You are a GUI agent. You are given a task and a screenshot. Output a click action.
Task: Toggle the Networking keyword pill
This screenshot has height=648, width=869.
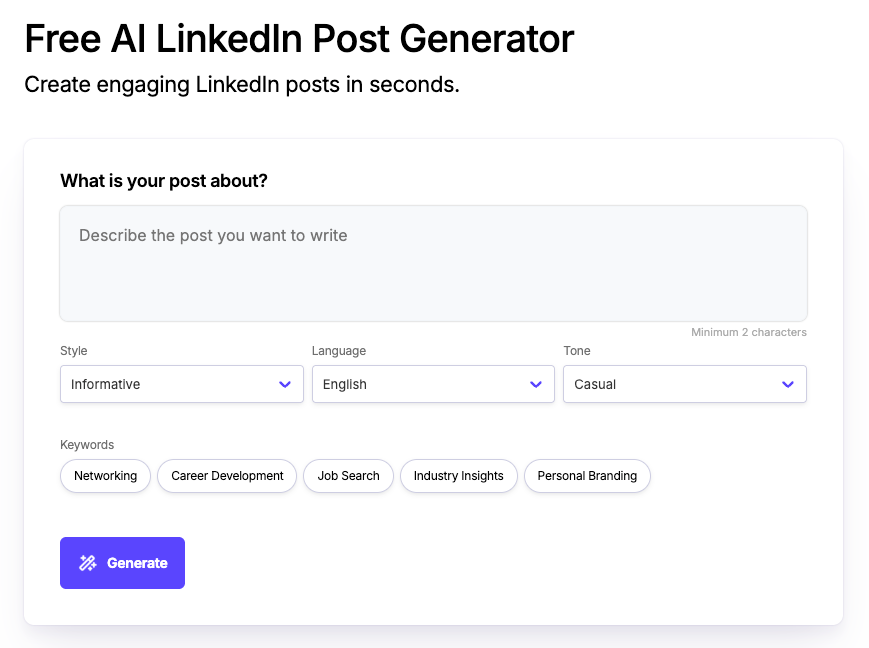point(105,476)
